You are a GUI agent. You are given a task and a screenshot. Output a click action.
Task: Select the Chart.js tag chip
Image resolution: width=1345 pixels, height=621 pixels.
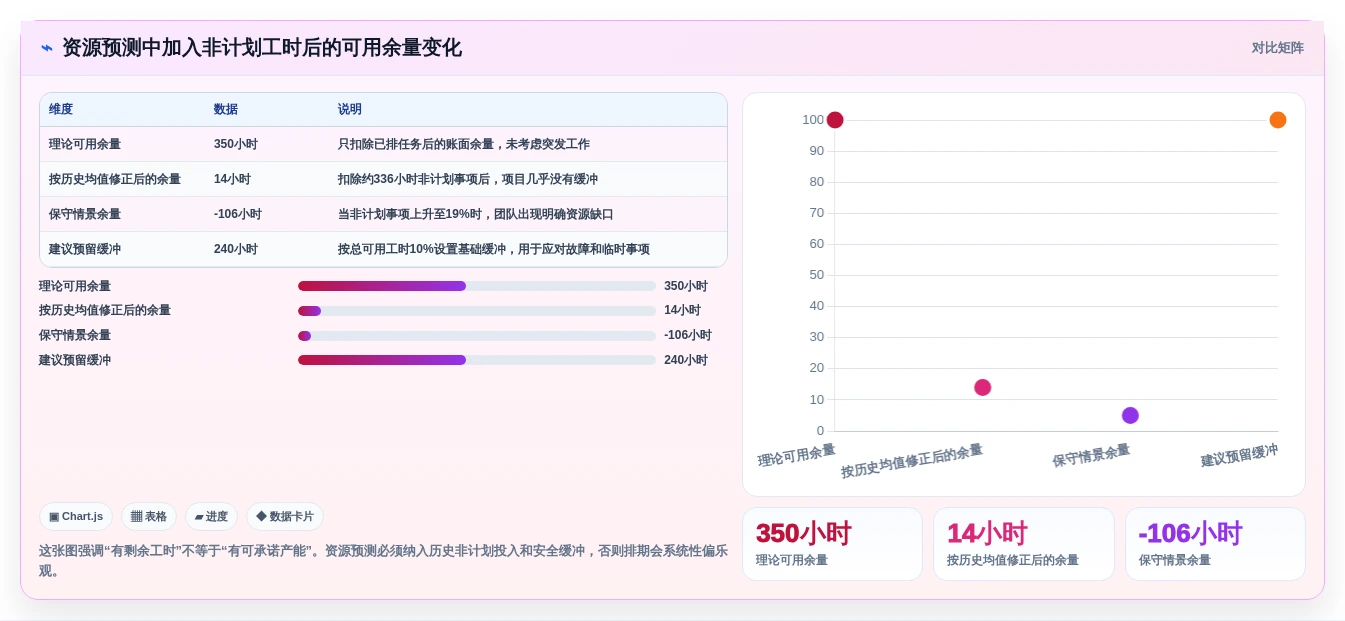pyautogui.click(x=76, y=517)
